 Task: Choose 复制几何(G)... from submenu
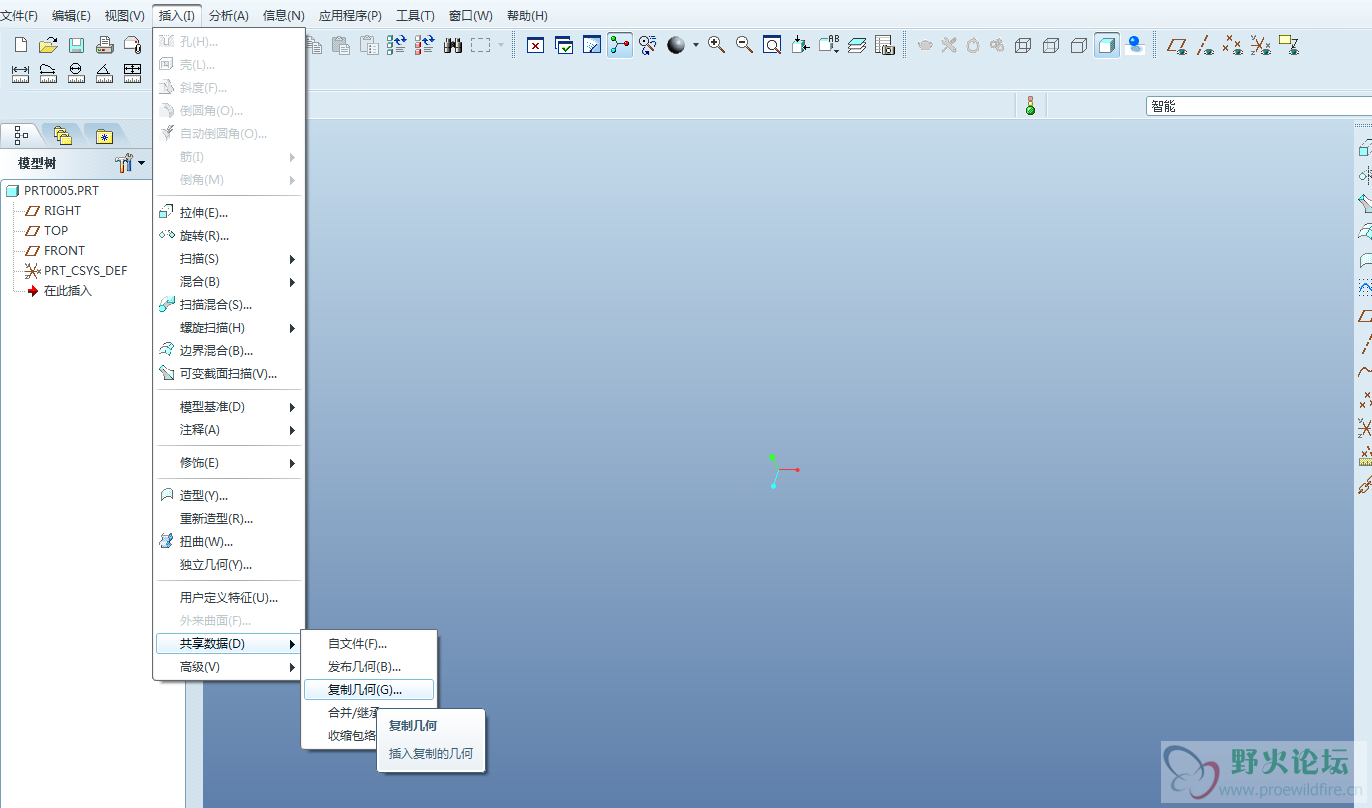point(369,690)
